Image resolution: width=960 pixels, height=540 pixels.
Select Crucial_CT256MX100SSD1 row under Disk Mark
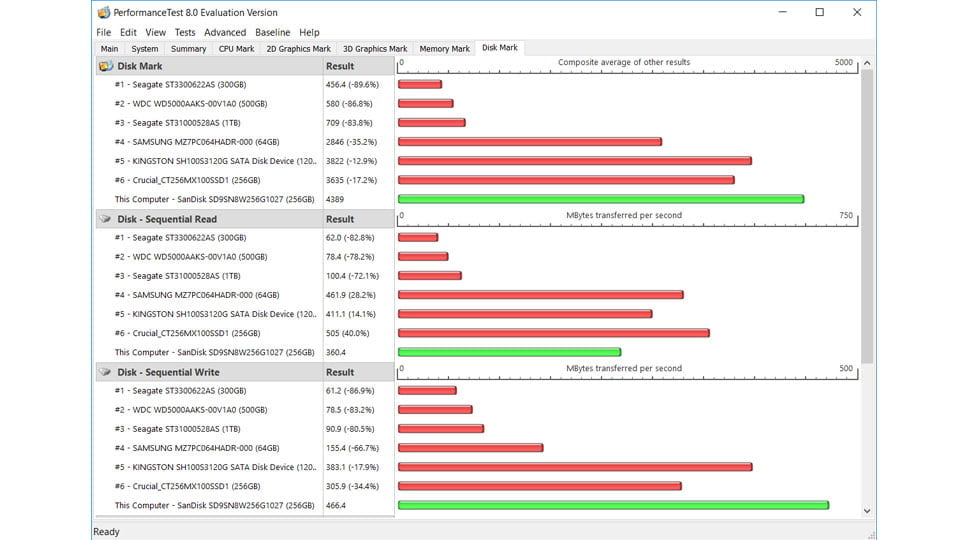pos(187,180)
